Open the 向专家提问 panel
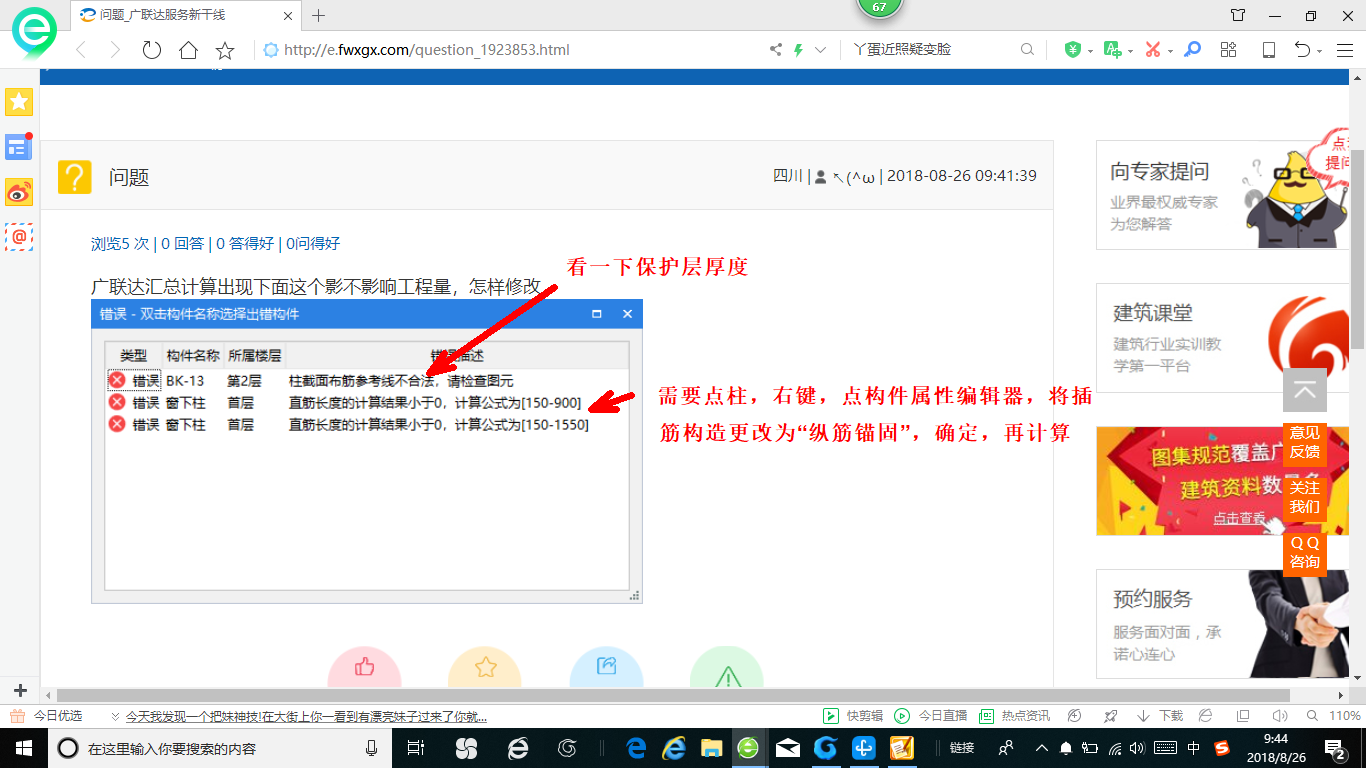This screenshot has height=768, width=1366. [x=1223, y=194]
